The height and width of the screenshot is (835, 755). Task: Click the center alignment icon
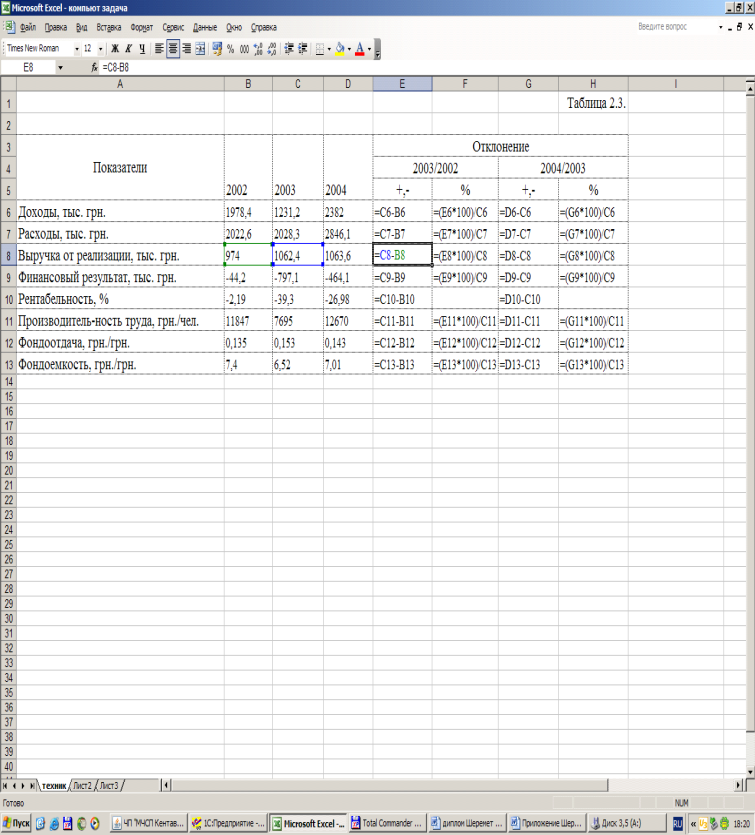click(x=173, y=49)
